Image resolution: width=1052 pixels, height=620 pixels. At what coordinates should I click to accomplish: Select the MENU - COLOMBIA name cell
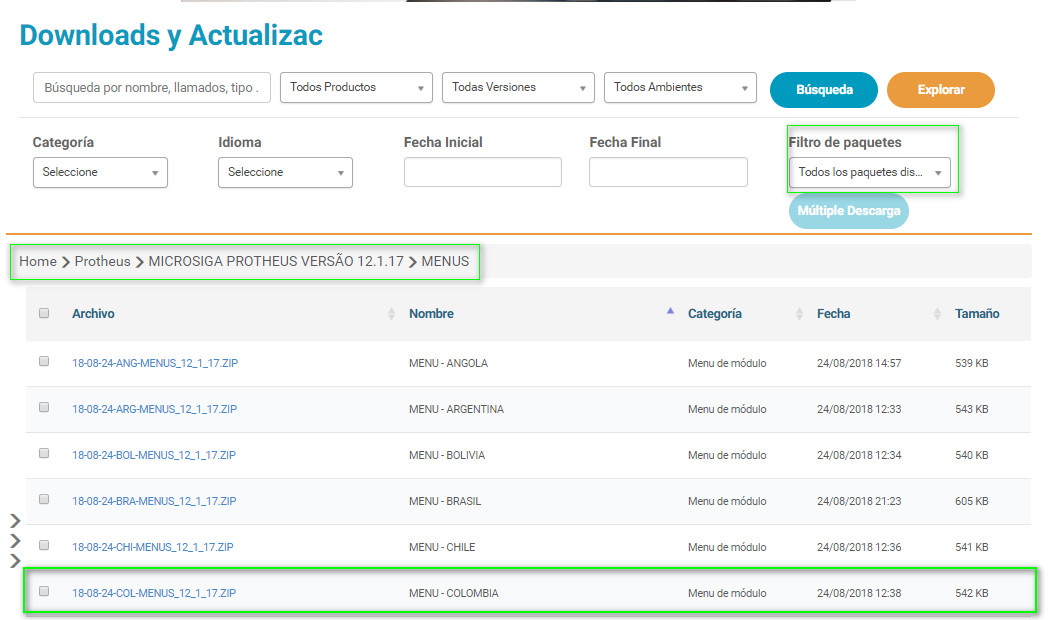click(x=454, y=593)
